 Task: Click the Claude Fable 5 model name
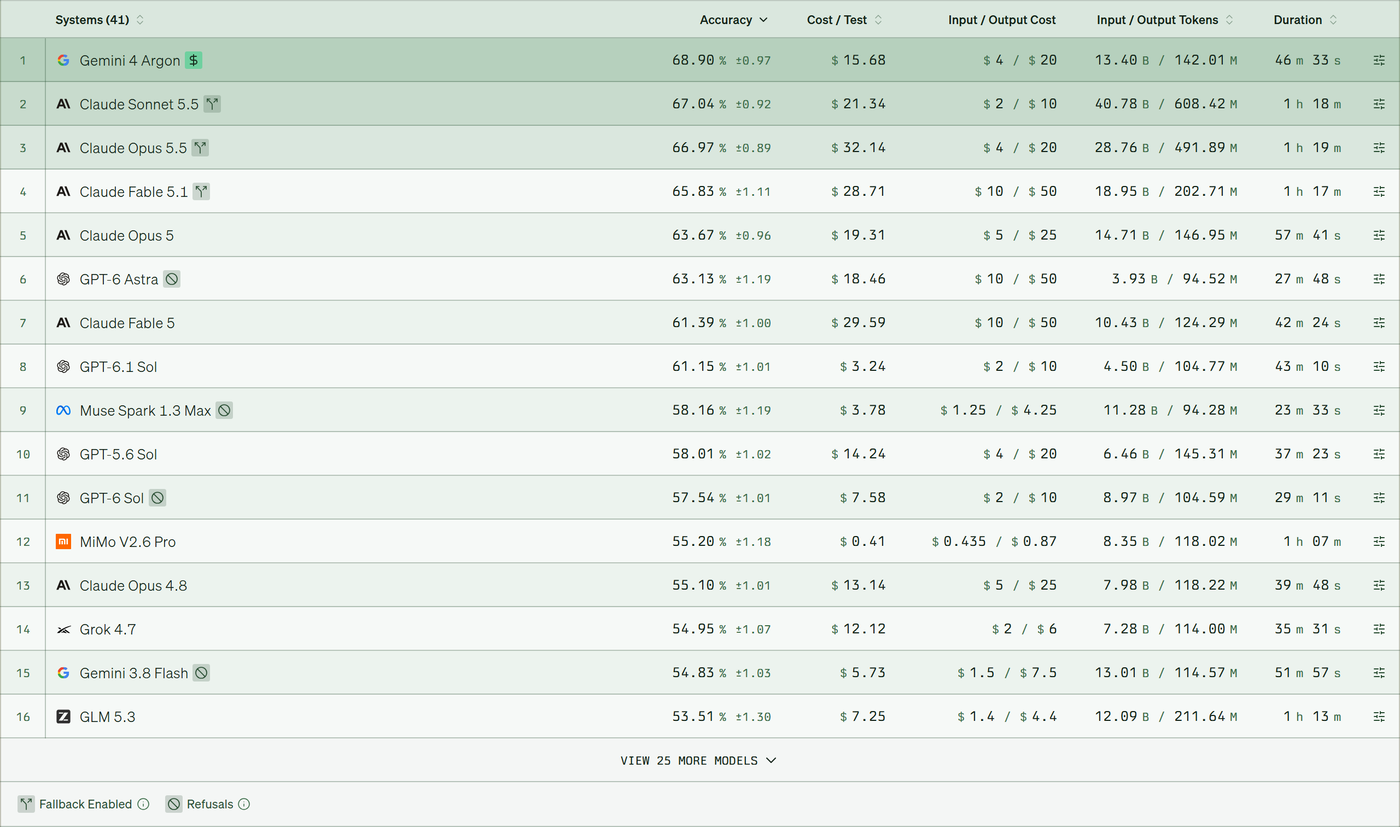(127, 323)
